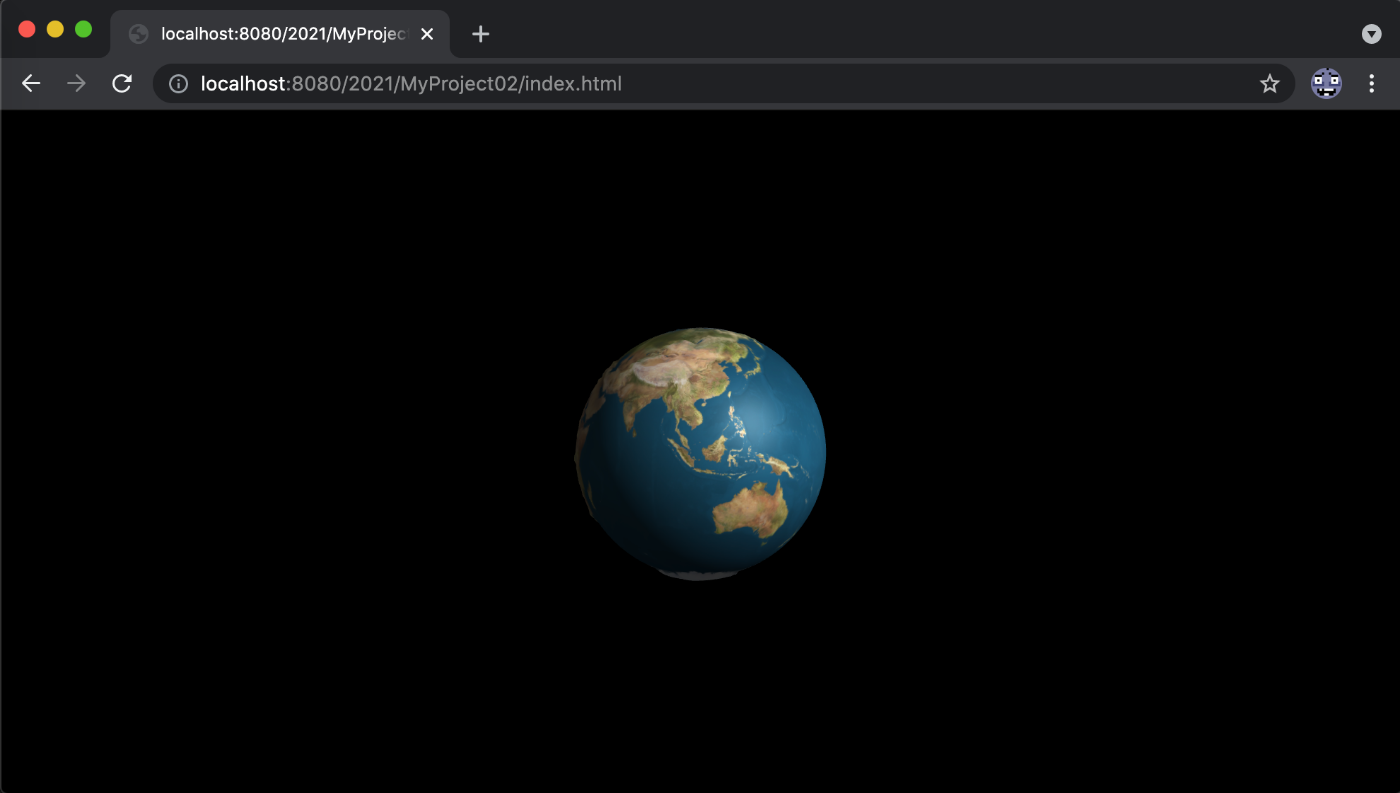Click the back navigation arrow
Screen dimensions: 1400x793
(x=30, y=83)
